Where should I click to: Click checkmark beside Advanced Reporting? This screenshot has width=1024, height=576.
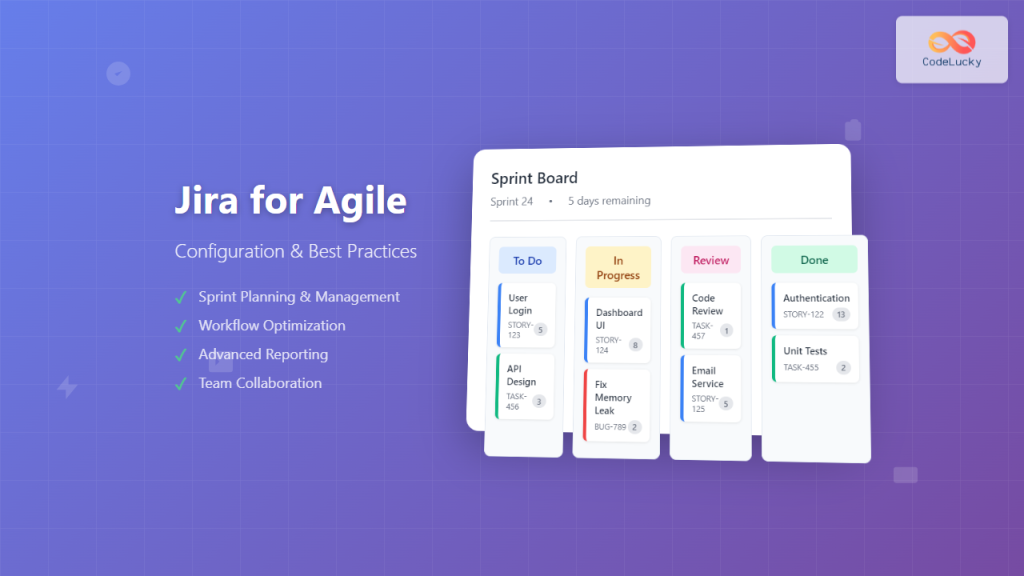pyautogui.click(x=181, y=354)
